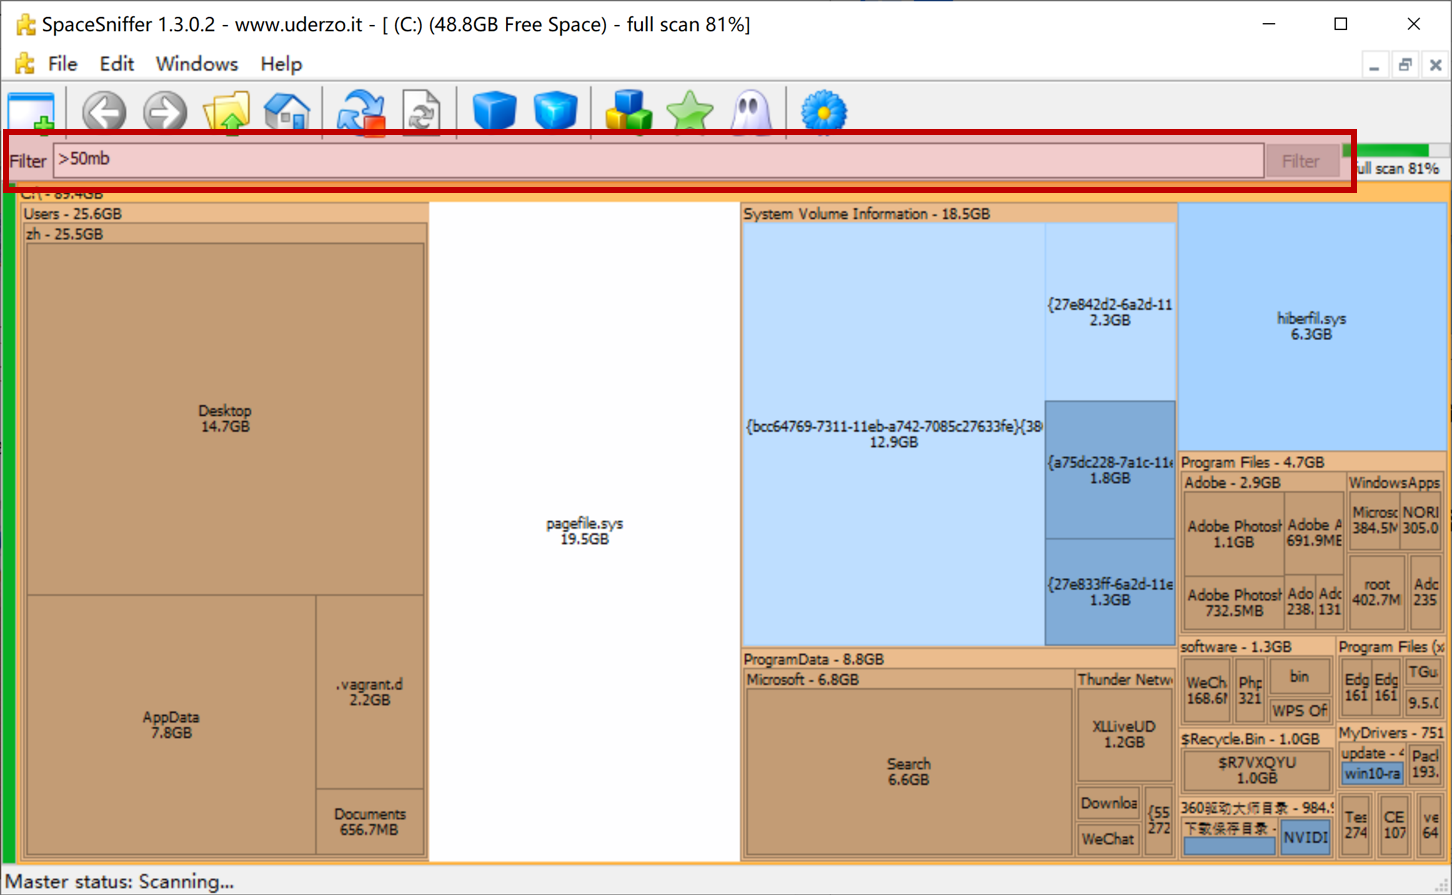Select the bin block in software
Image resolution: width=1452 pixels, height=895 pixels.
point(1299,677)
